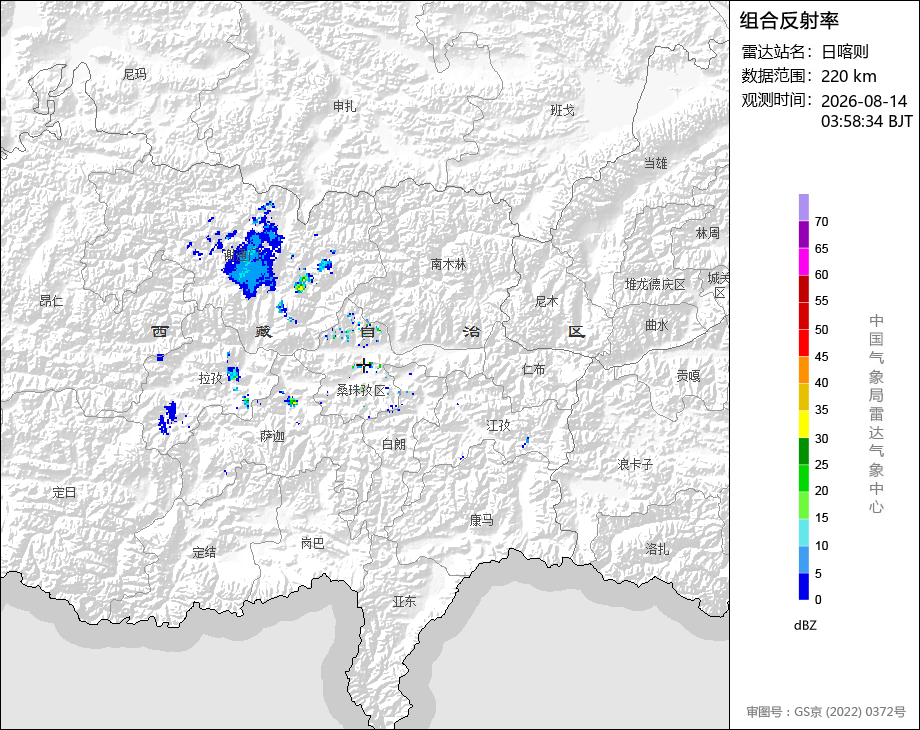This screenshot has width=920, height=730.
Task: Click the large blue echo near 谢通门
Action: 253,262
